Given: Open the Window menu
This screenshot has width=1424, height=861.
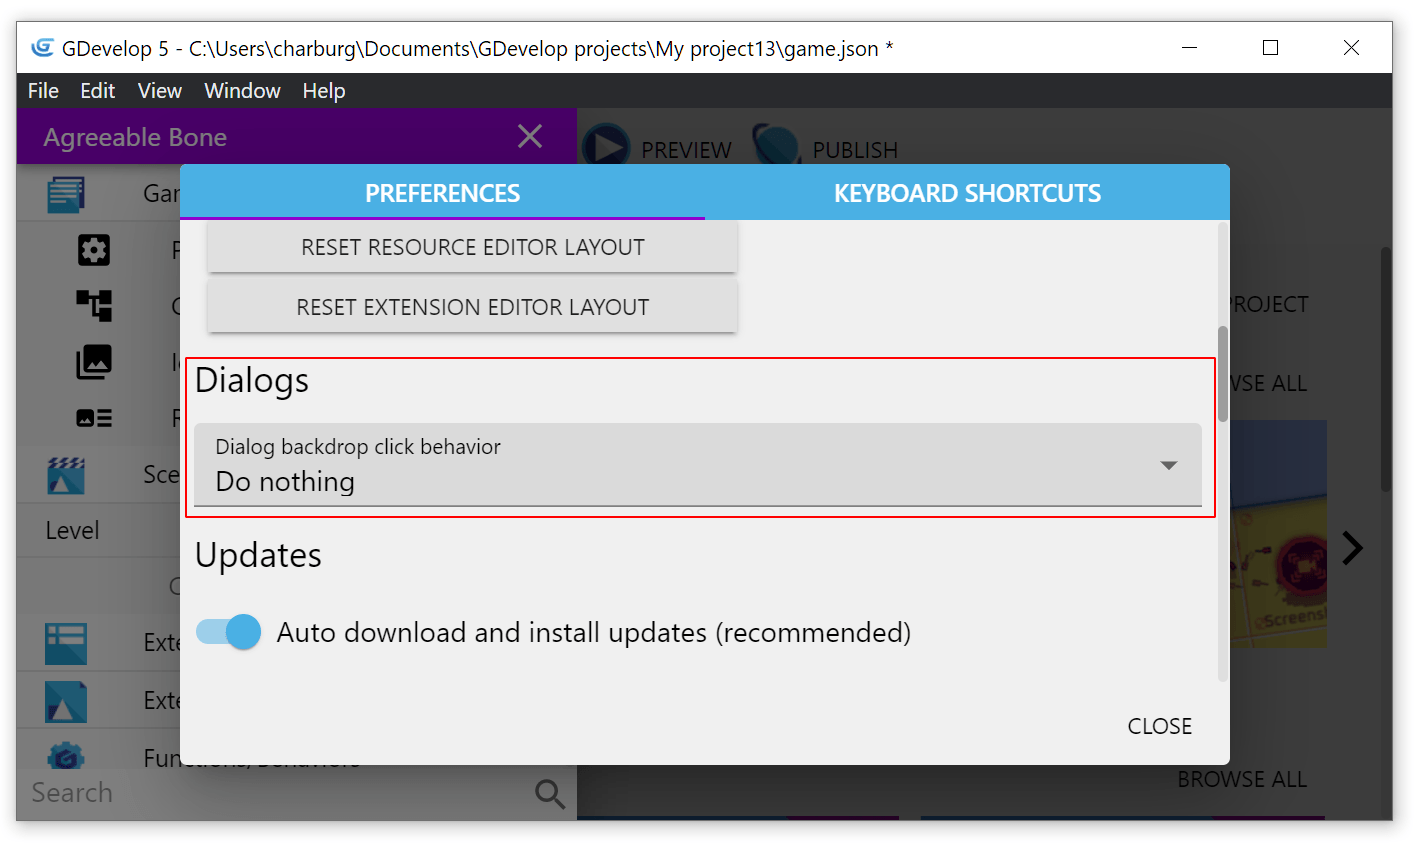Looking at the screenshot, I should coord(242,91).
